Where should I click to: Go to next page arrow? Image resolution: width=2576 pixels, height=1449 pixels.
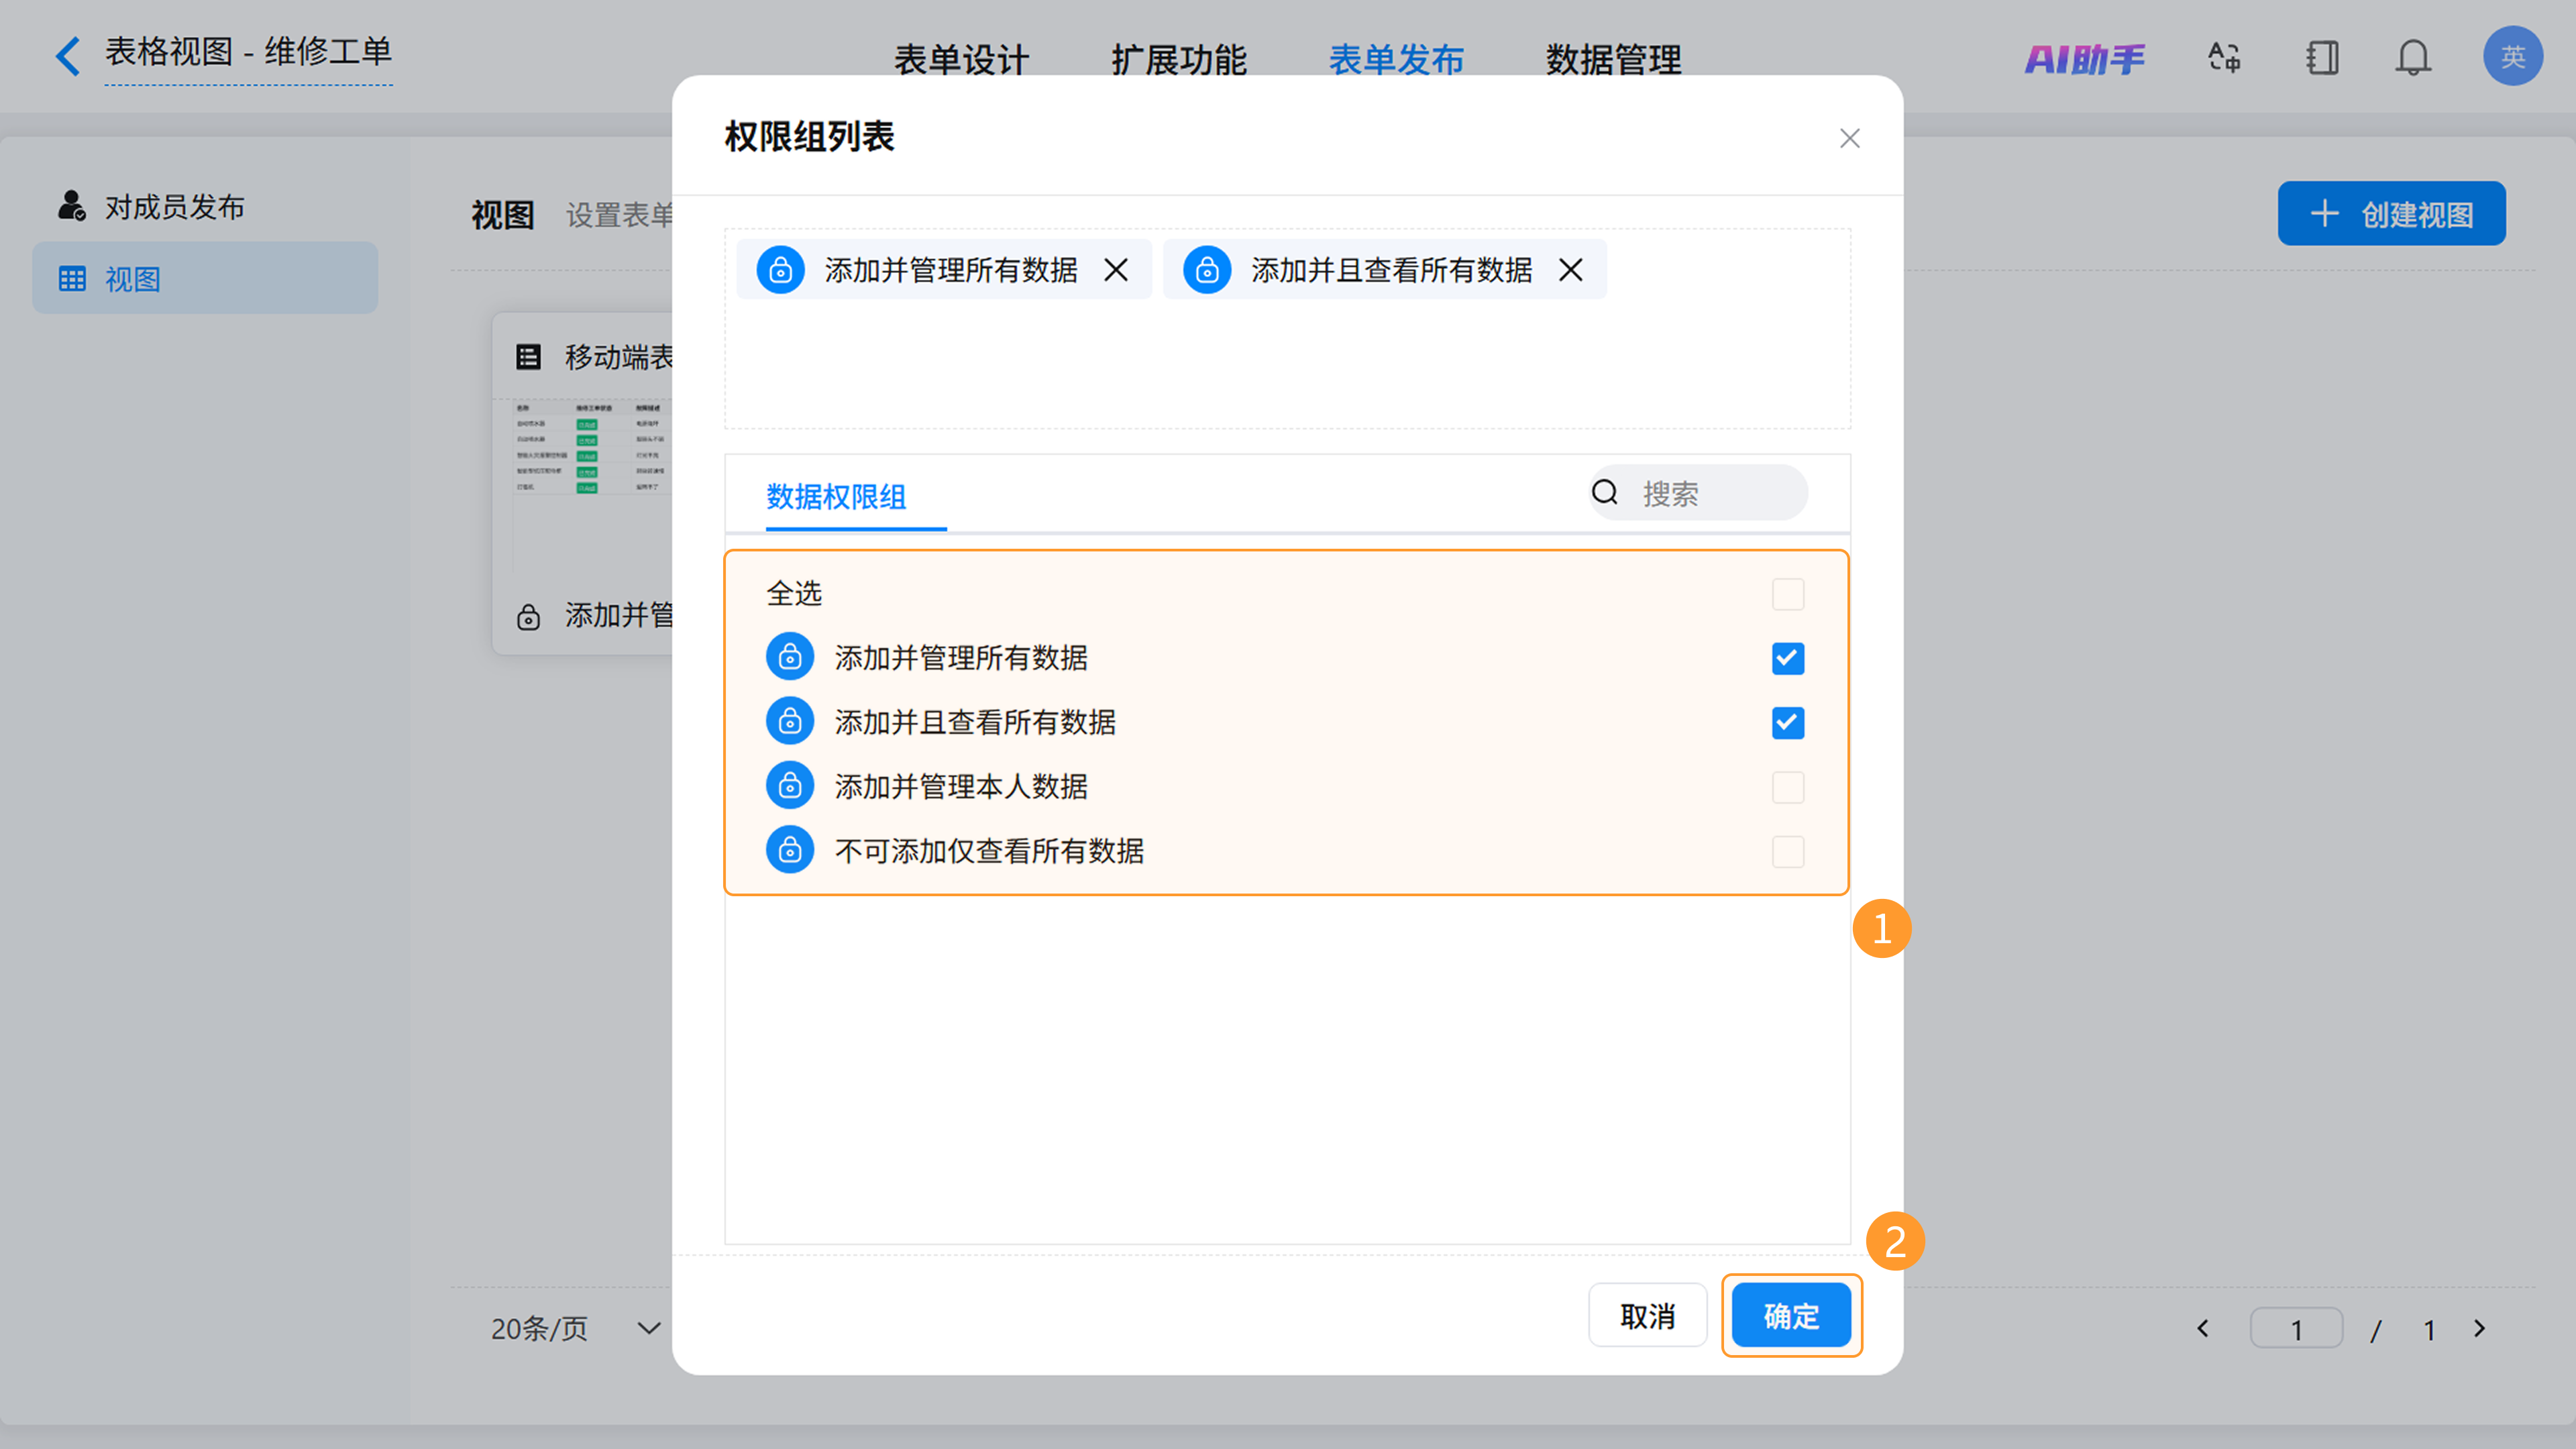tap(2479, 1328)
